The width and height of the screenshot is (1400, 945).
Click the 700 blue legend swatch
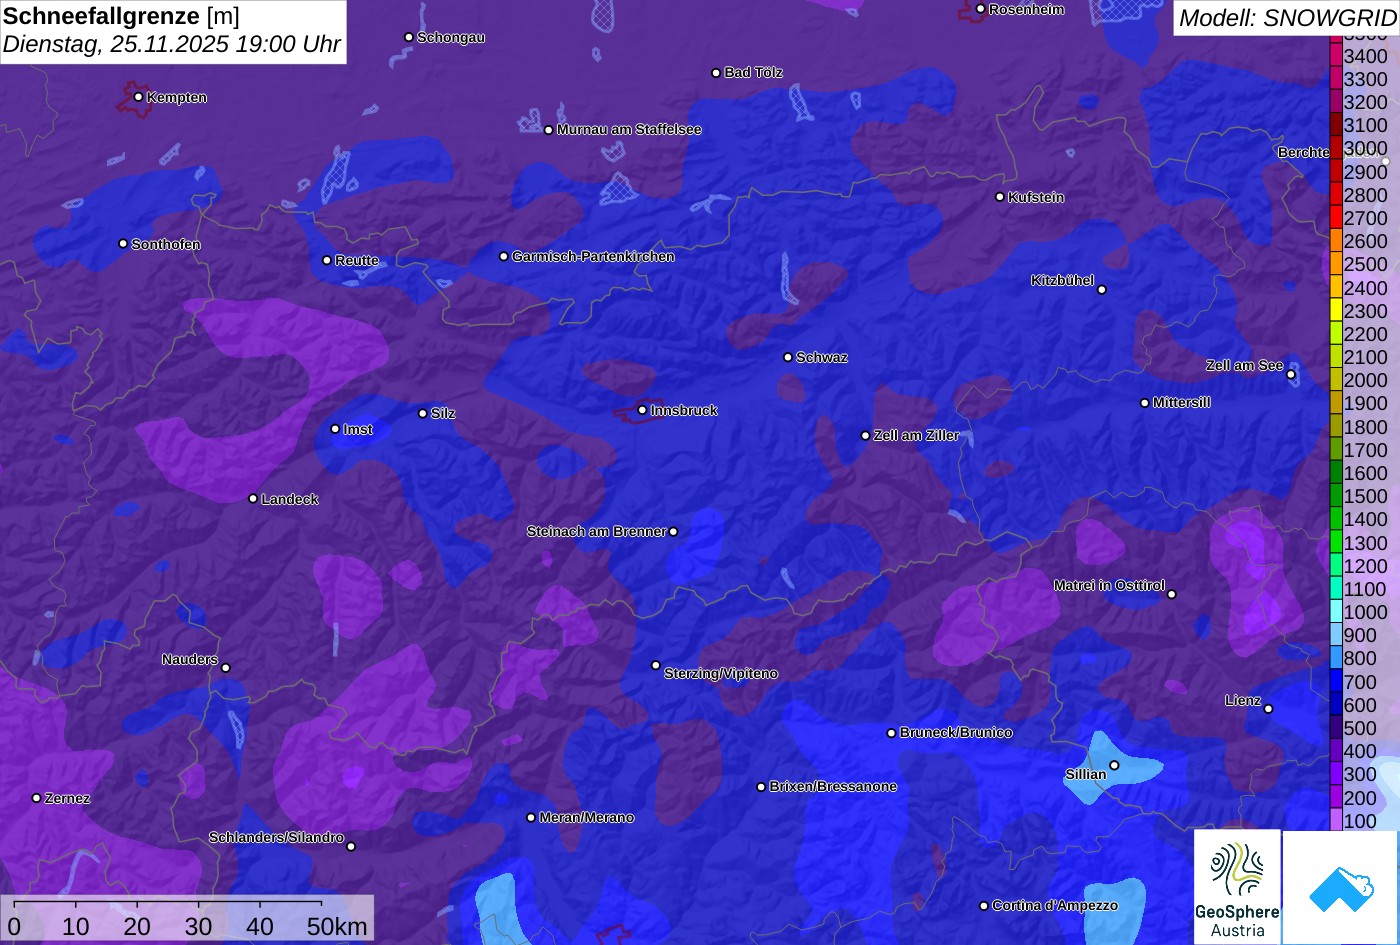point(1336,682)
